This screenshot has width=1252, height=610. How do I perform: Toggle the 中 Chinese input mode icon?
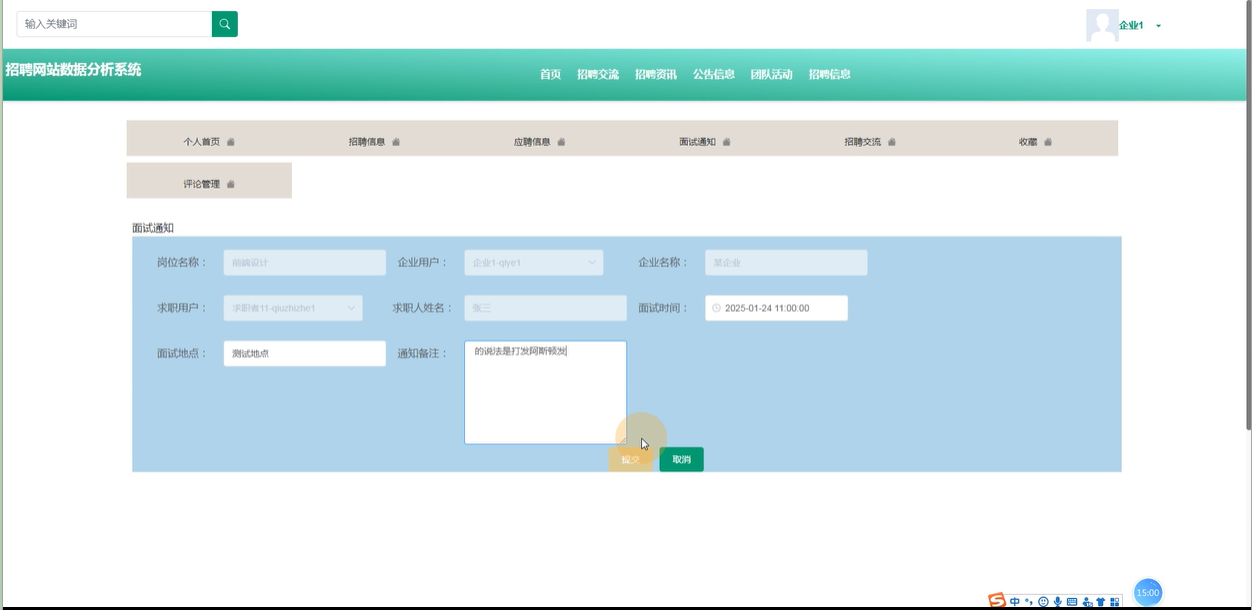point(1015,602)
